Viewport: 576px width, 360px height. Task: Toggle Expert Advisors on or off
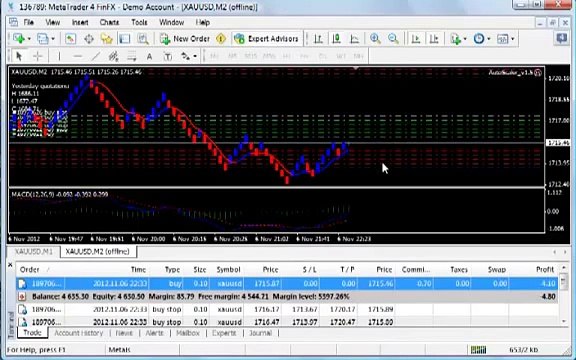[x=266, y=38]
